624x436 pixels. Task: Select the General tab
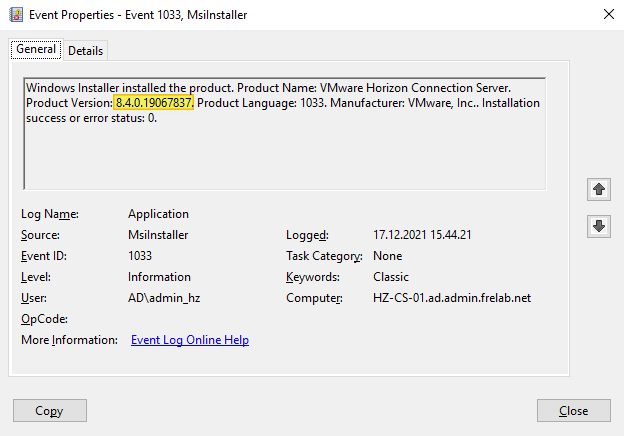pos(36,50)
